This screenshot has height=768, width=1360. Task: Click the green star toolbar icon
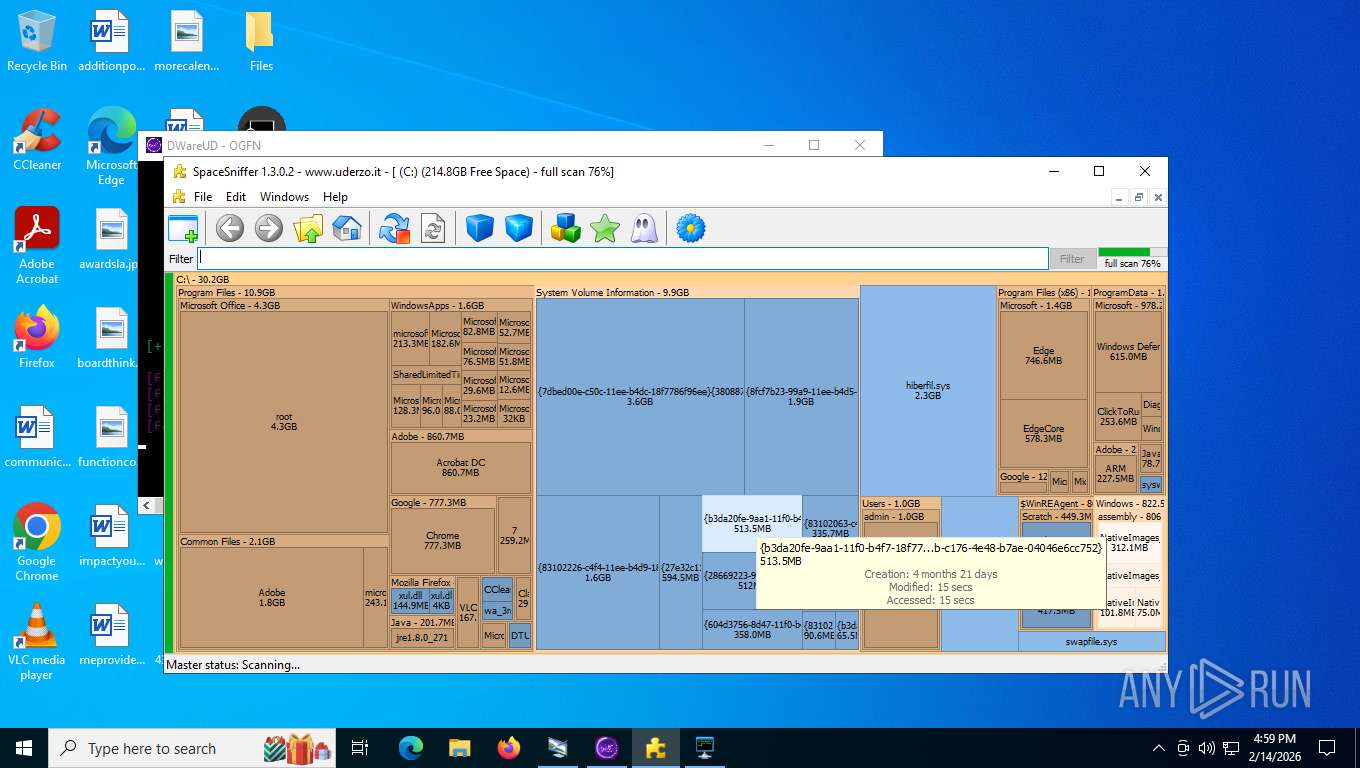pyautogui.click(x=605, y=228)
